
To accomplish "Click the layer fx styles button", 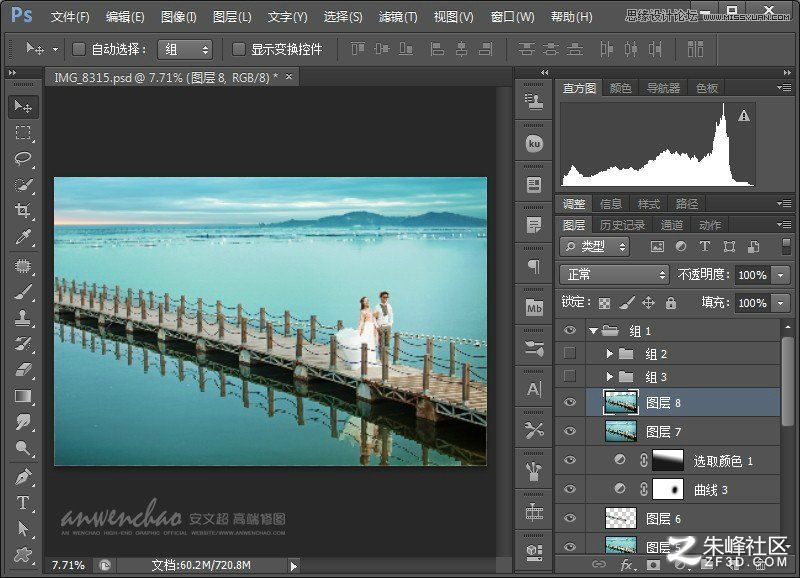I will pyautogui.click(x=627, y=565).
